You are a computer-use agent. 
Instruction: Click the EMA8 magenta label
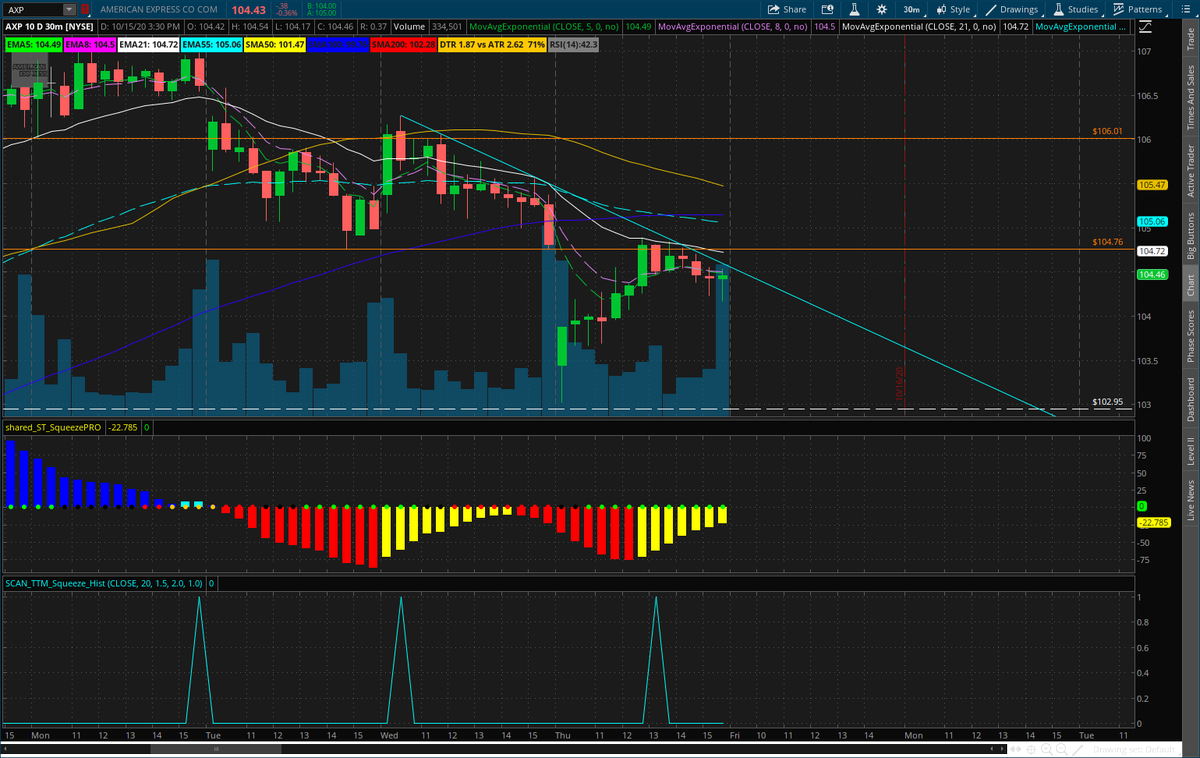pos(90,45)
